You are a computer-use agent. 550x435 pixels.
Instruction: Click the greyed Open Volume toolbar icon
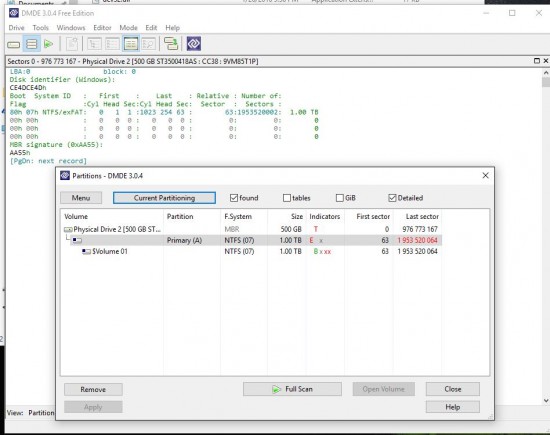[x=72, y=44]
